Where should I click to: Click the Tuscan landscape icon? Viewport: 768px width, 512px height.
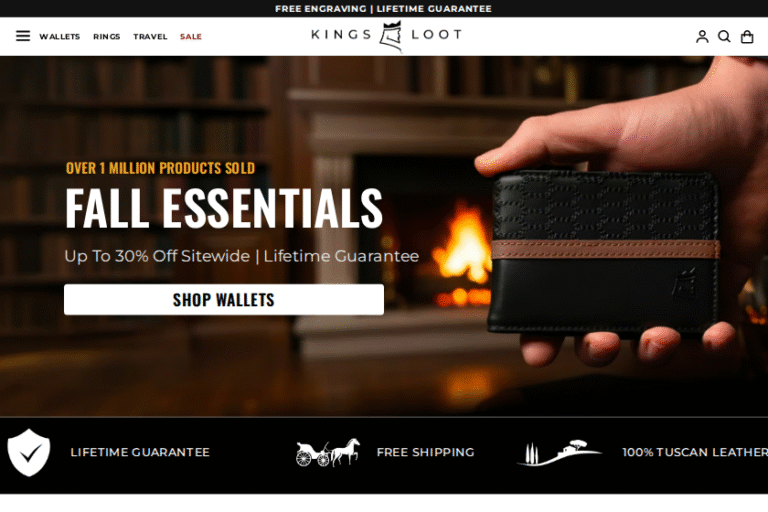pyautogui.click(x=559, y=452)
